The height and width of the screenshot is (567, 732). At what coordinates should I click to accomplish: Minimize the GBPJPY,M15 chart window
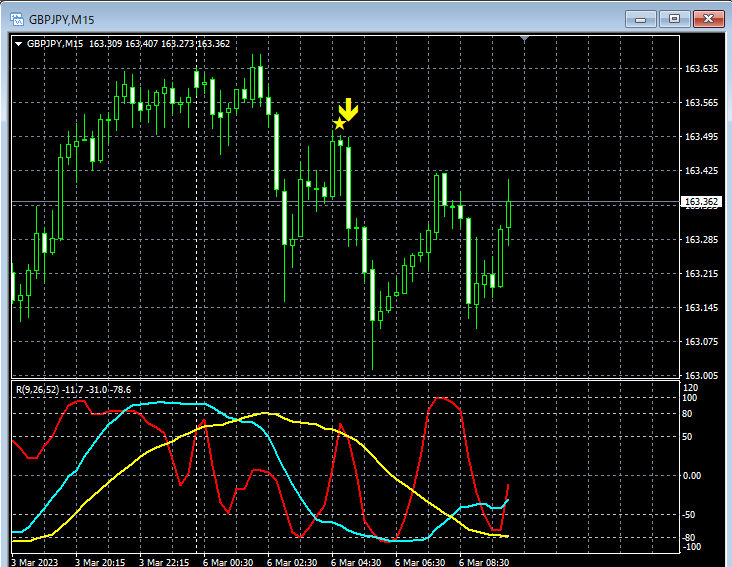(x=640, y=19)
